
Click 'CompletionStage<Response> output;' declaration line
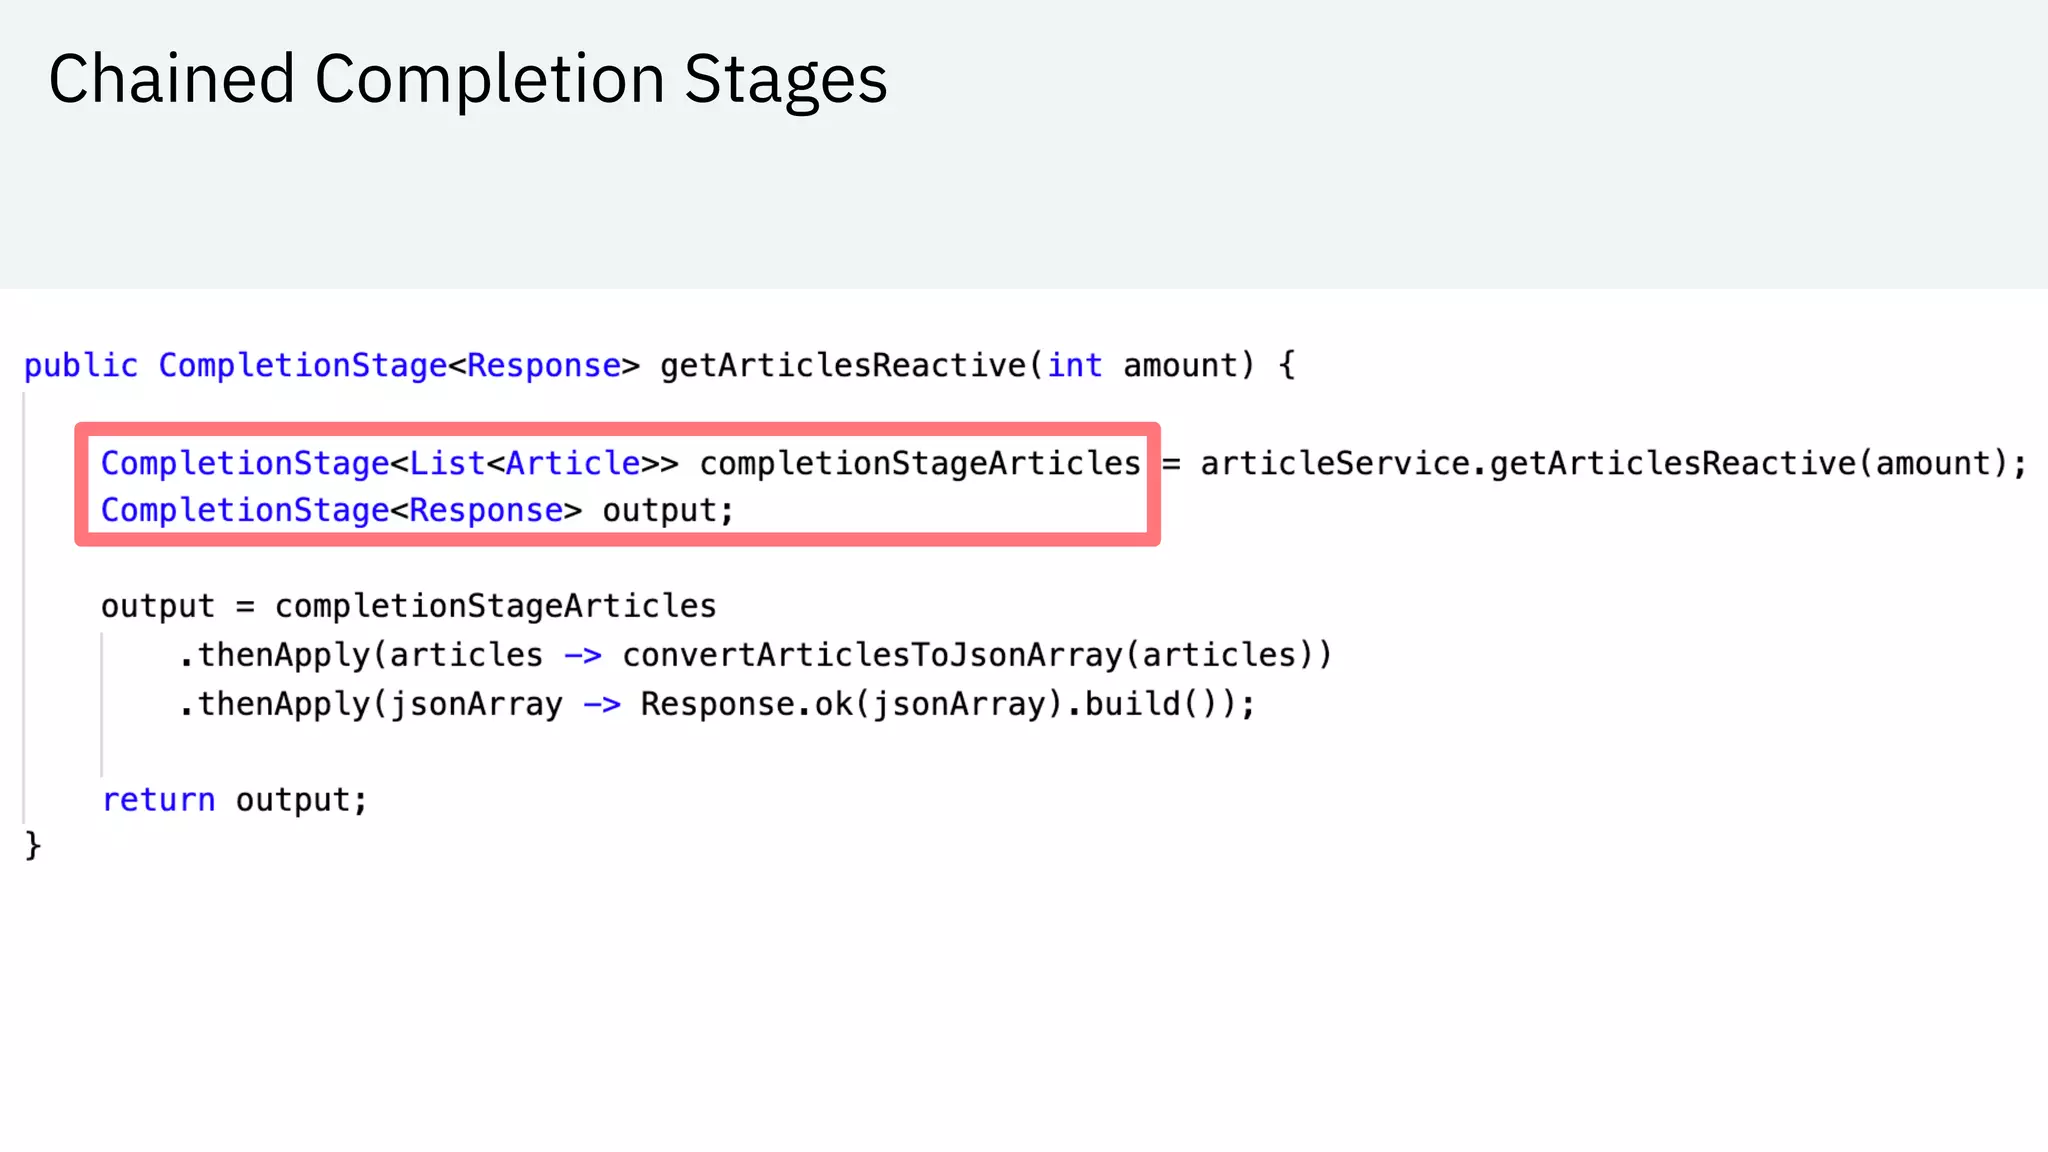tap(418, 511)
